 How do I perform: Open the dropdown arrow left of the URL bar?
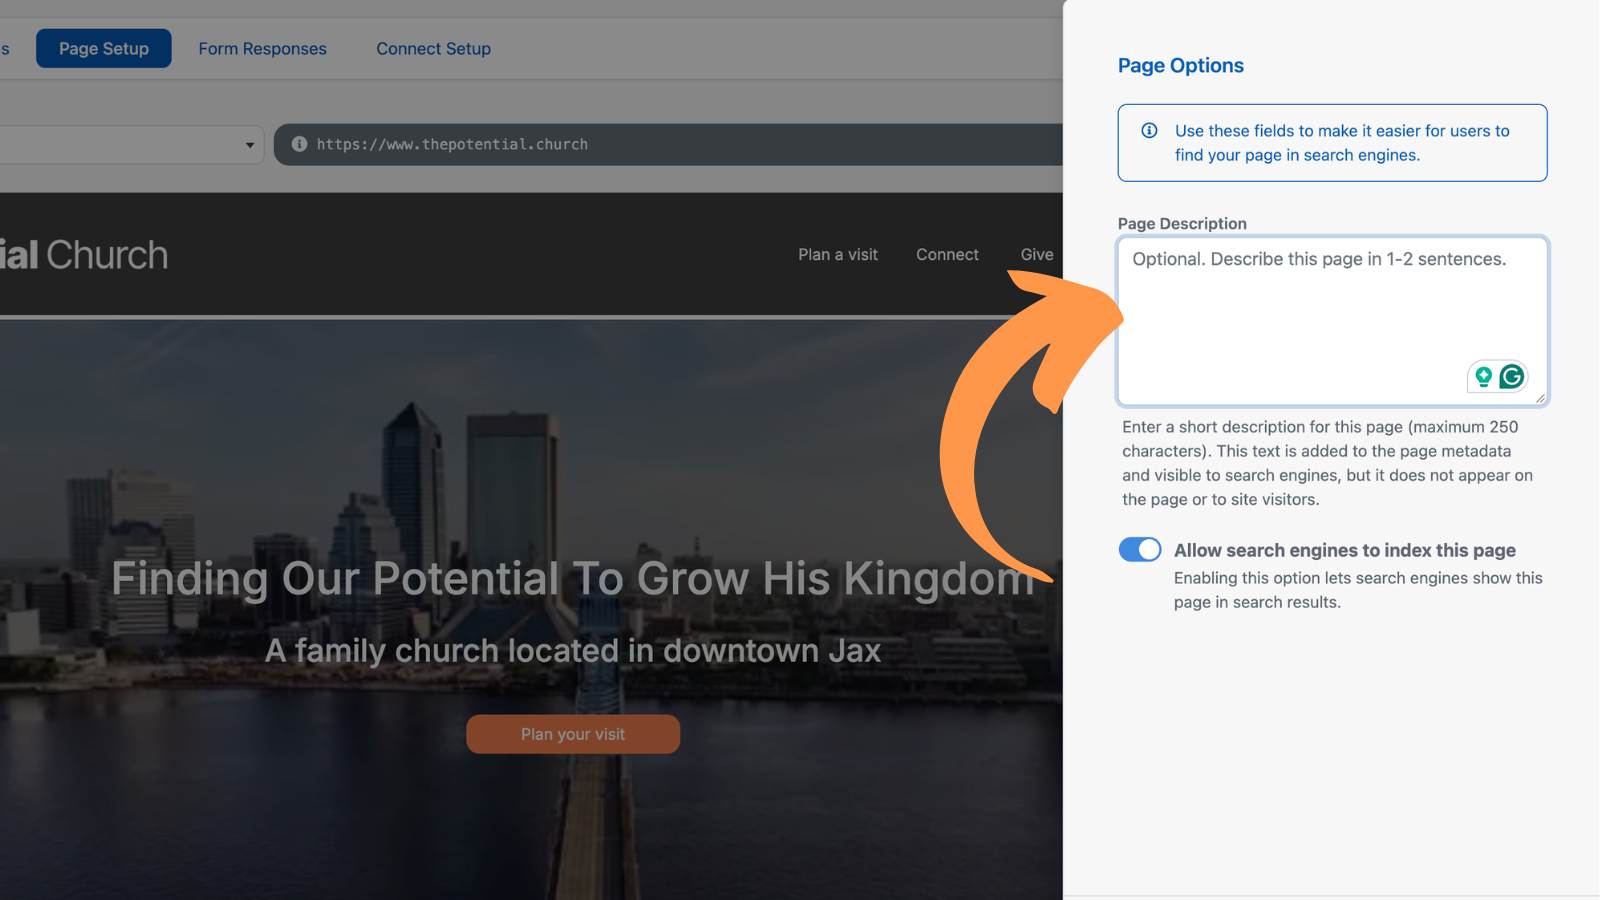pyautogui.click(x=250, y=145)
